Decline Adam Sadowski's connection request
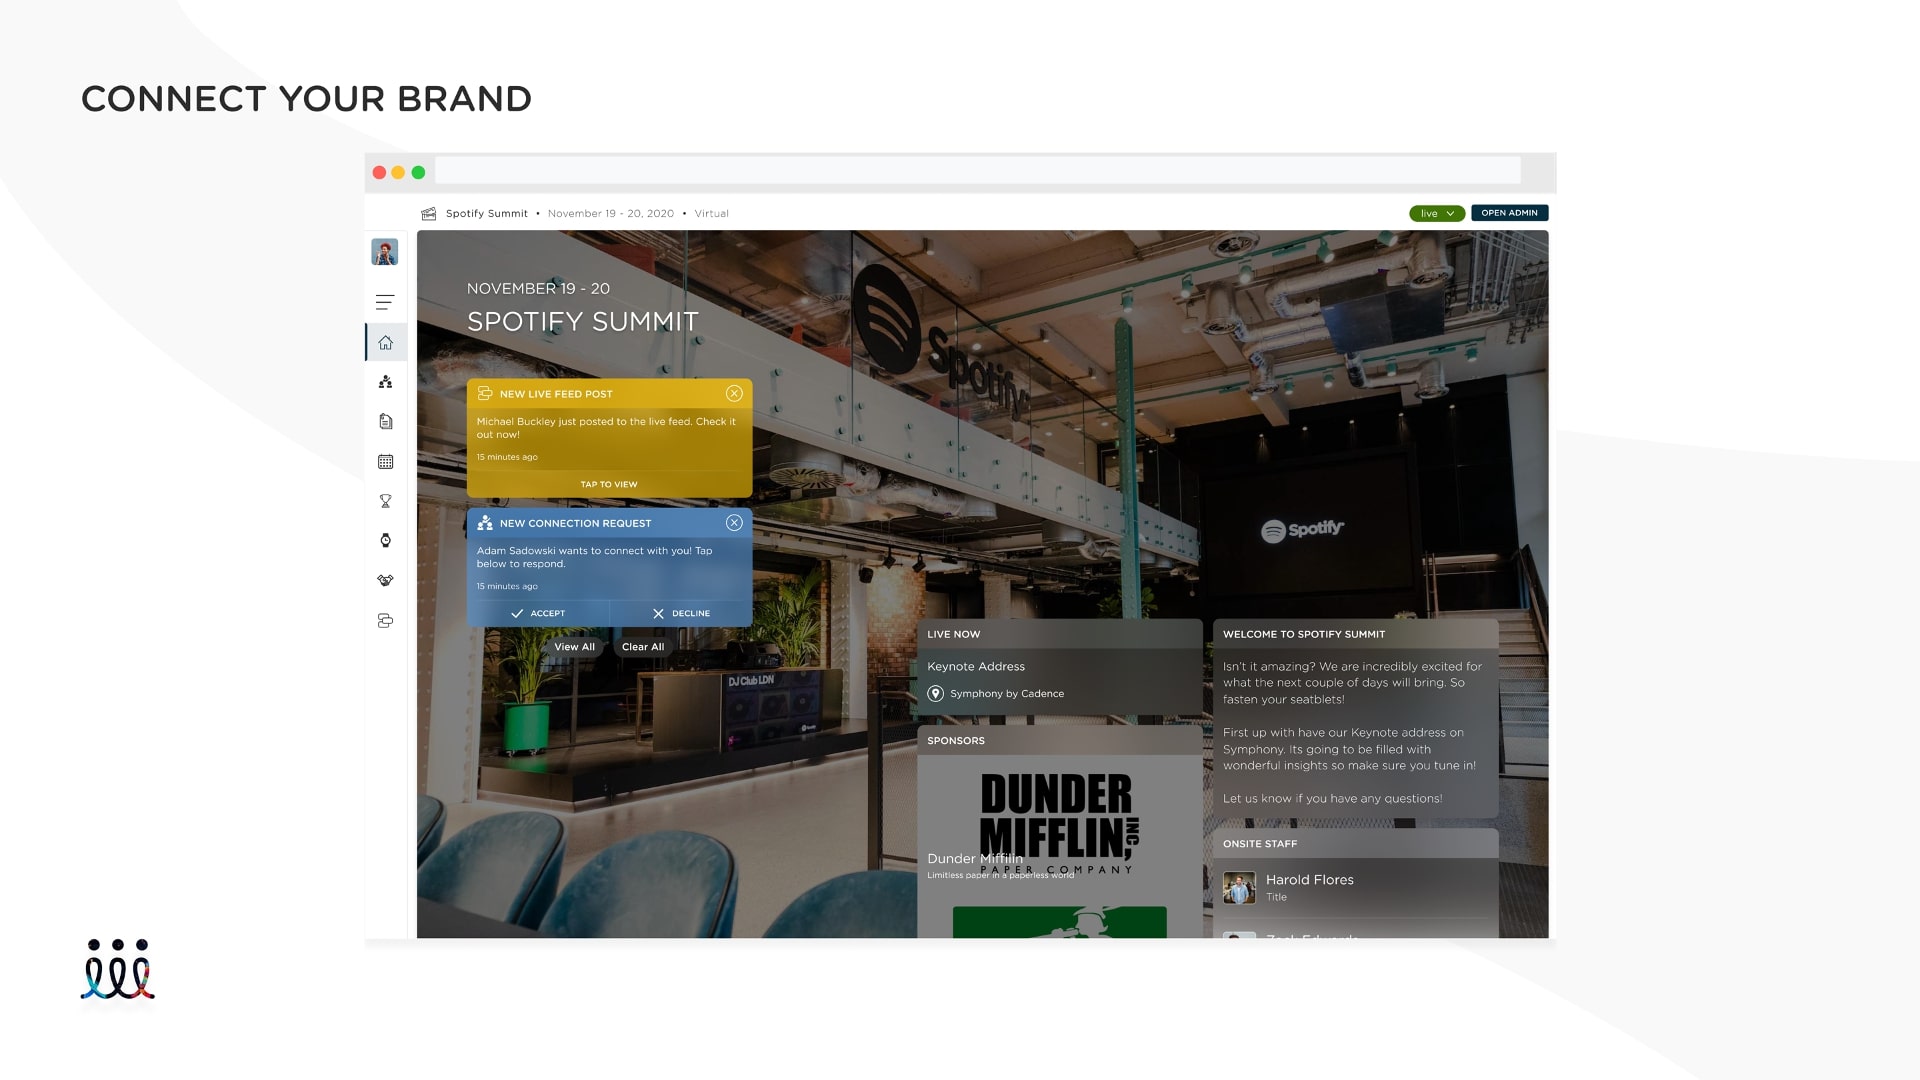 point(681,613)
